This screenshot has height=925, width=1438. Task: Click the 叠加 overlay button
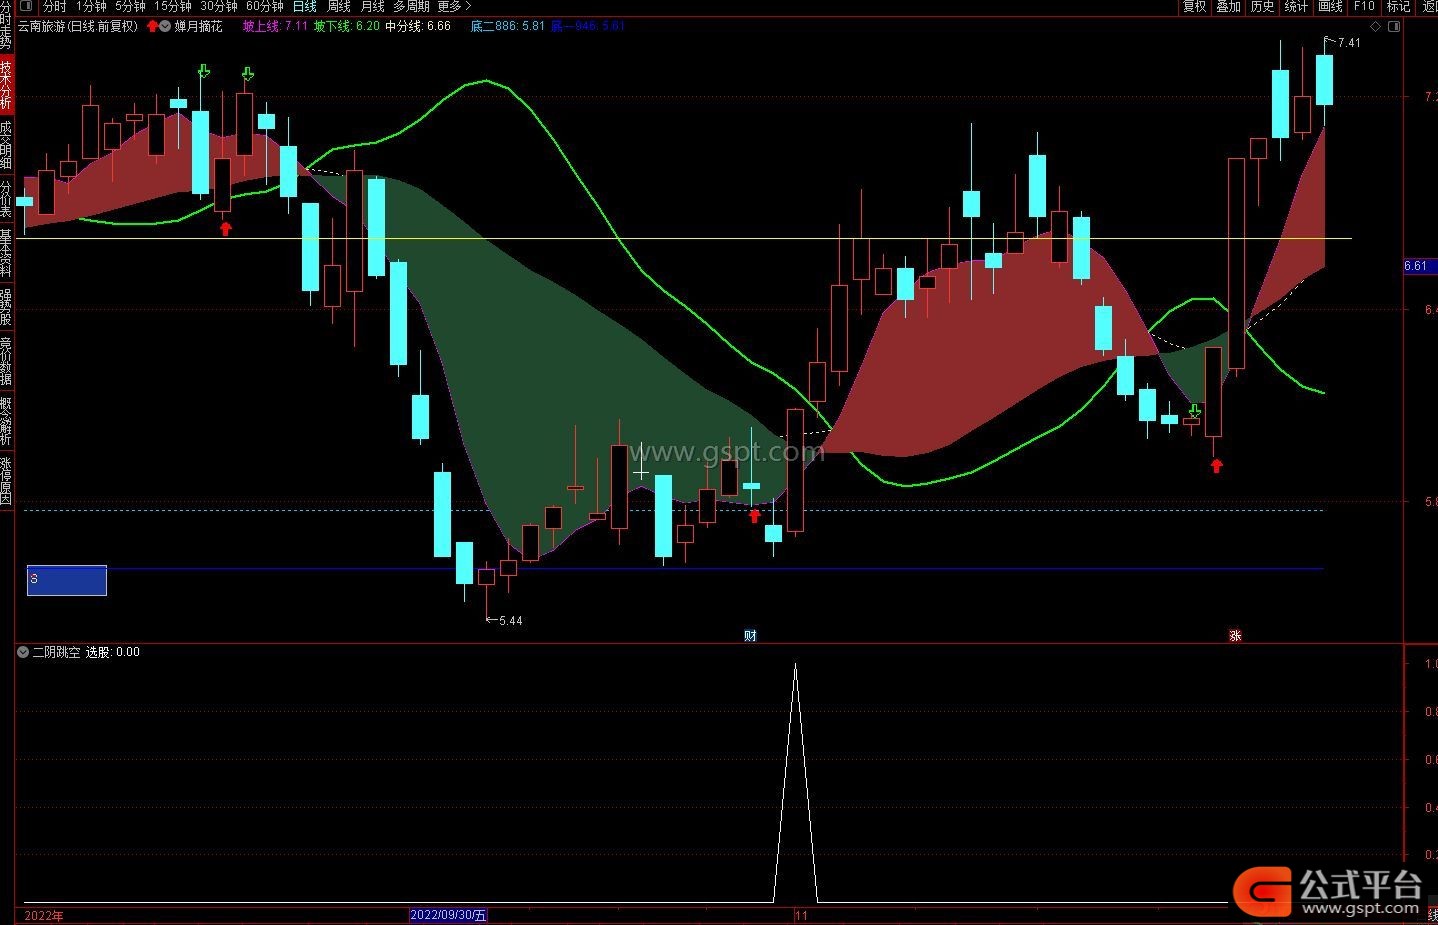[1228, 6]
